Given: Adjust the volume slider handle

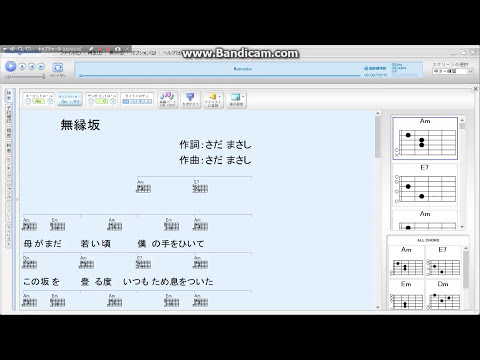Looking at the screenshot, I should (x=44, y=76).
